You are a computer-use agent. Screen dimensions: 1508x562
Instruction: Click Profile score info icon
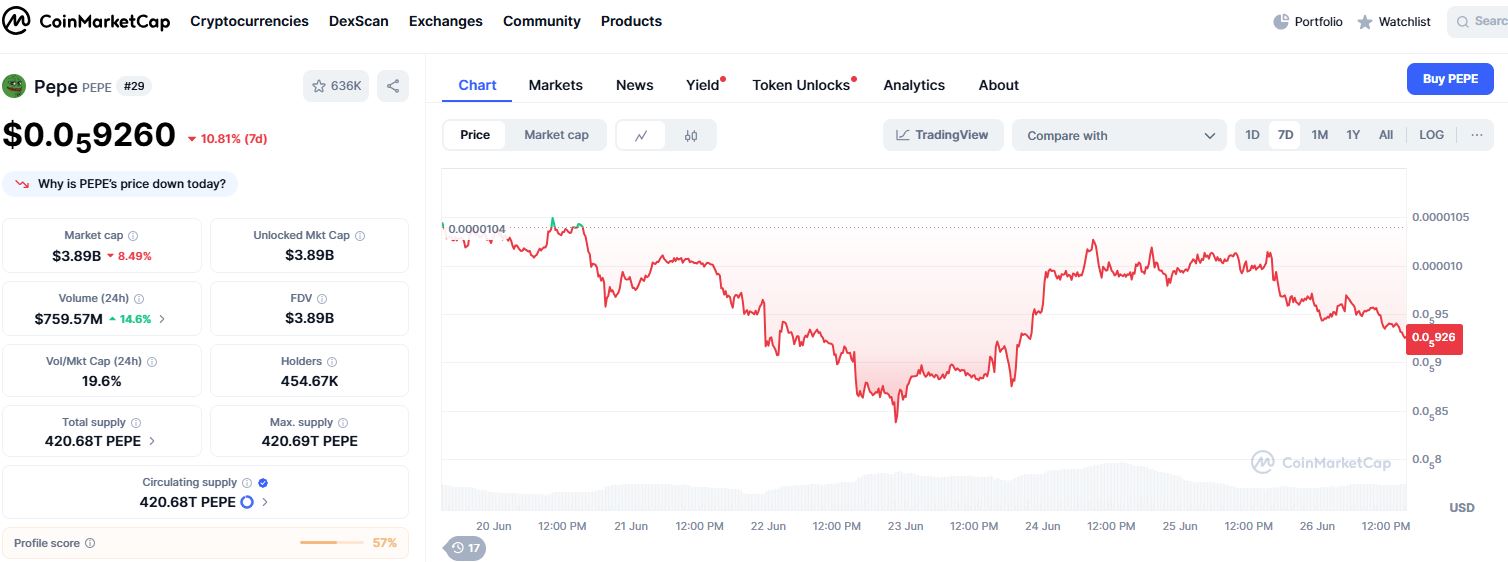90,543
